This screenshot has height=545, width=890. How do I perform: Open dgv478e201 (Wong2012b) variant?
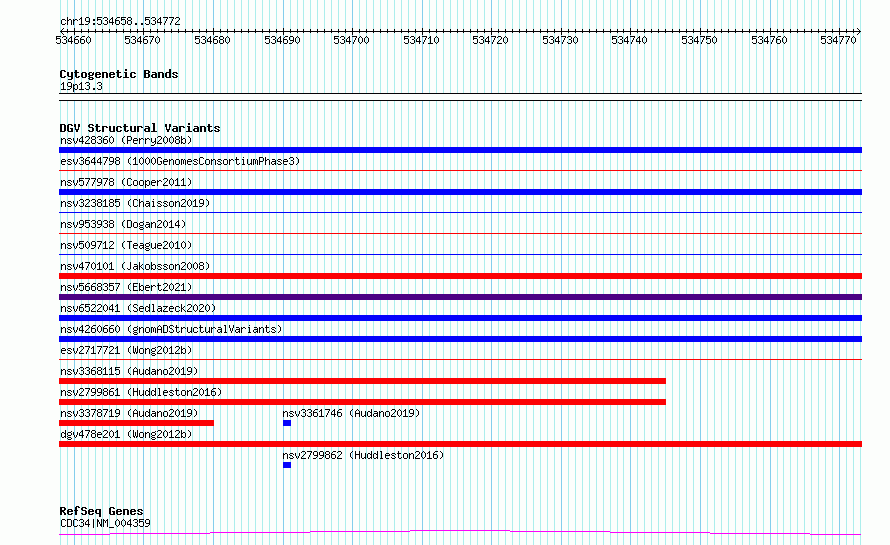(x=126, y=434)
